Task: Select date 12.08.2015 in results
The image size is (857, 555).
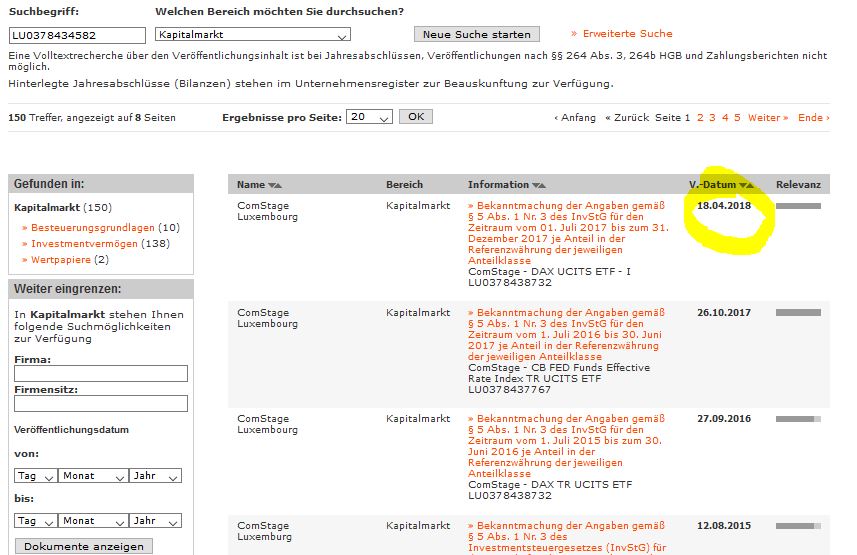Action: [x=724, y=525]
